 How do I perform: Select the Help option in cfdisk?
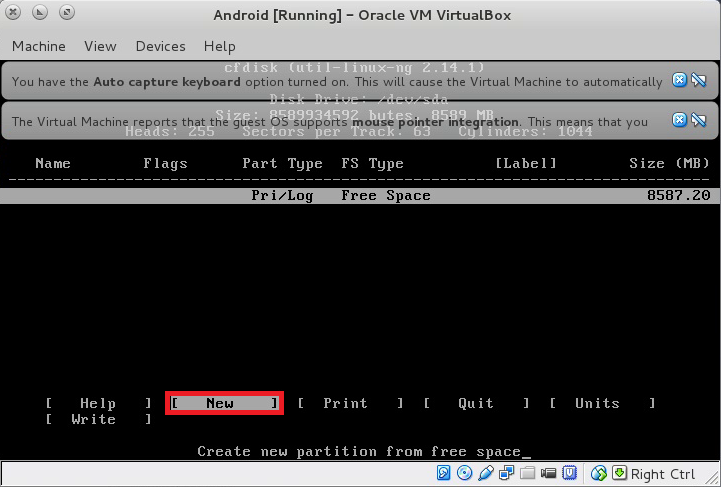click(98, 403)
